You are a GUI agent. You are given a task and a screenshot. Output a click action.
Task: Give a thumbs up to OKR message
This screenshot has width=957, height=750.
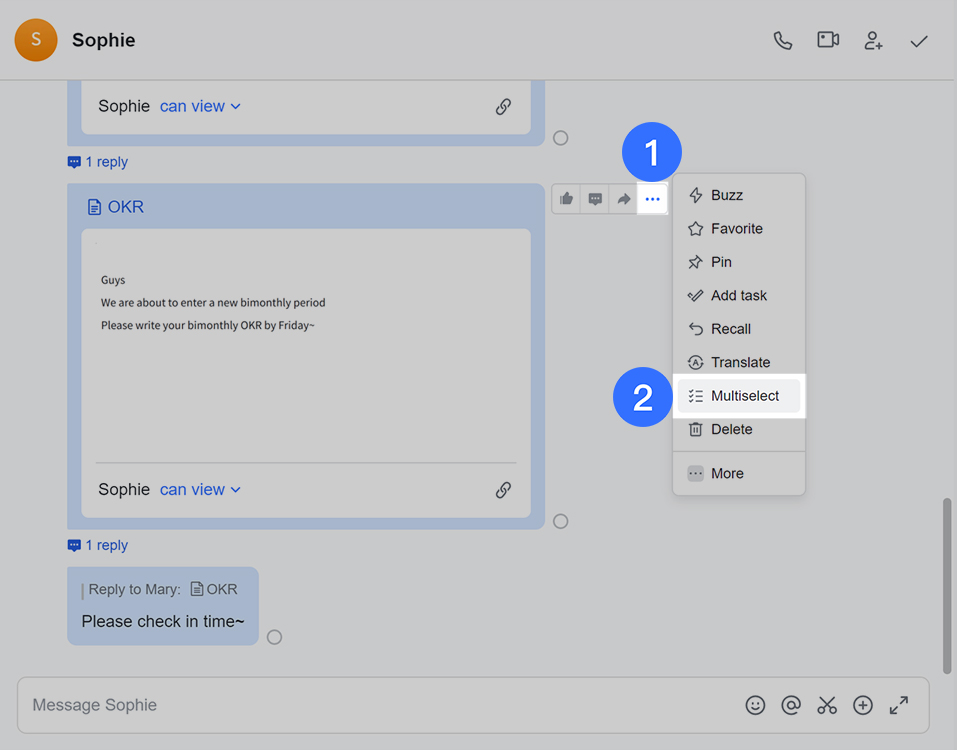pyautogui.click(x=567, y=199)
